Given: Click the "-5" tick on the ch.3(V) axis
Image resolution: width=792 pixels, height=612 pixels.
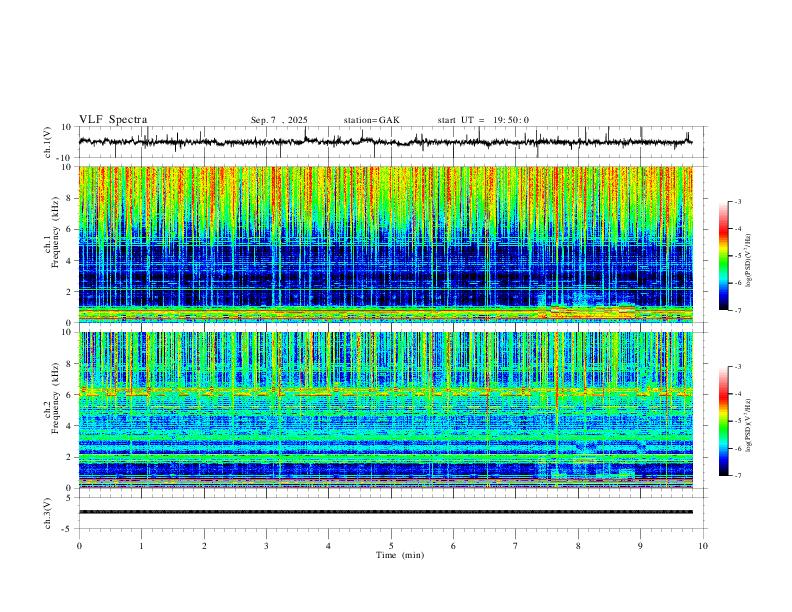Looking at the screenshot, I should pyautogui.click(x=68, y=529).
